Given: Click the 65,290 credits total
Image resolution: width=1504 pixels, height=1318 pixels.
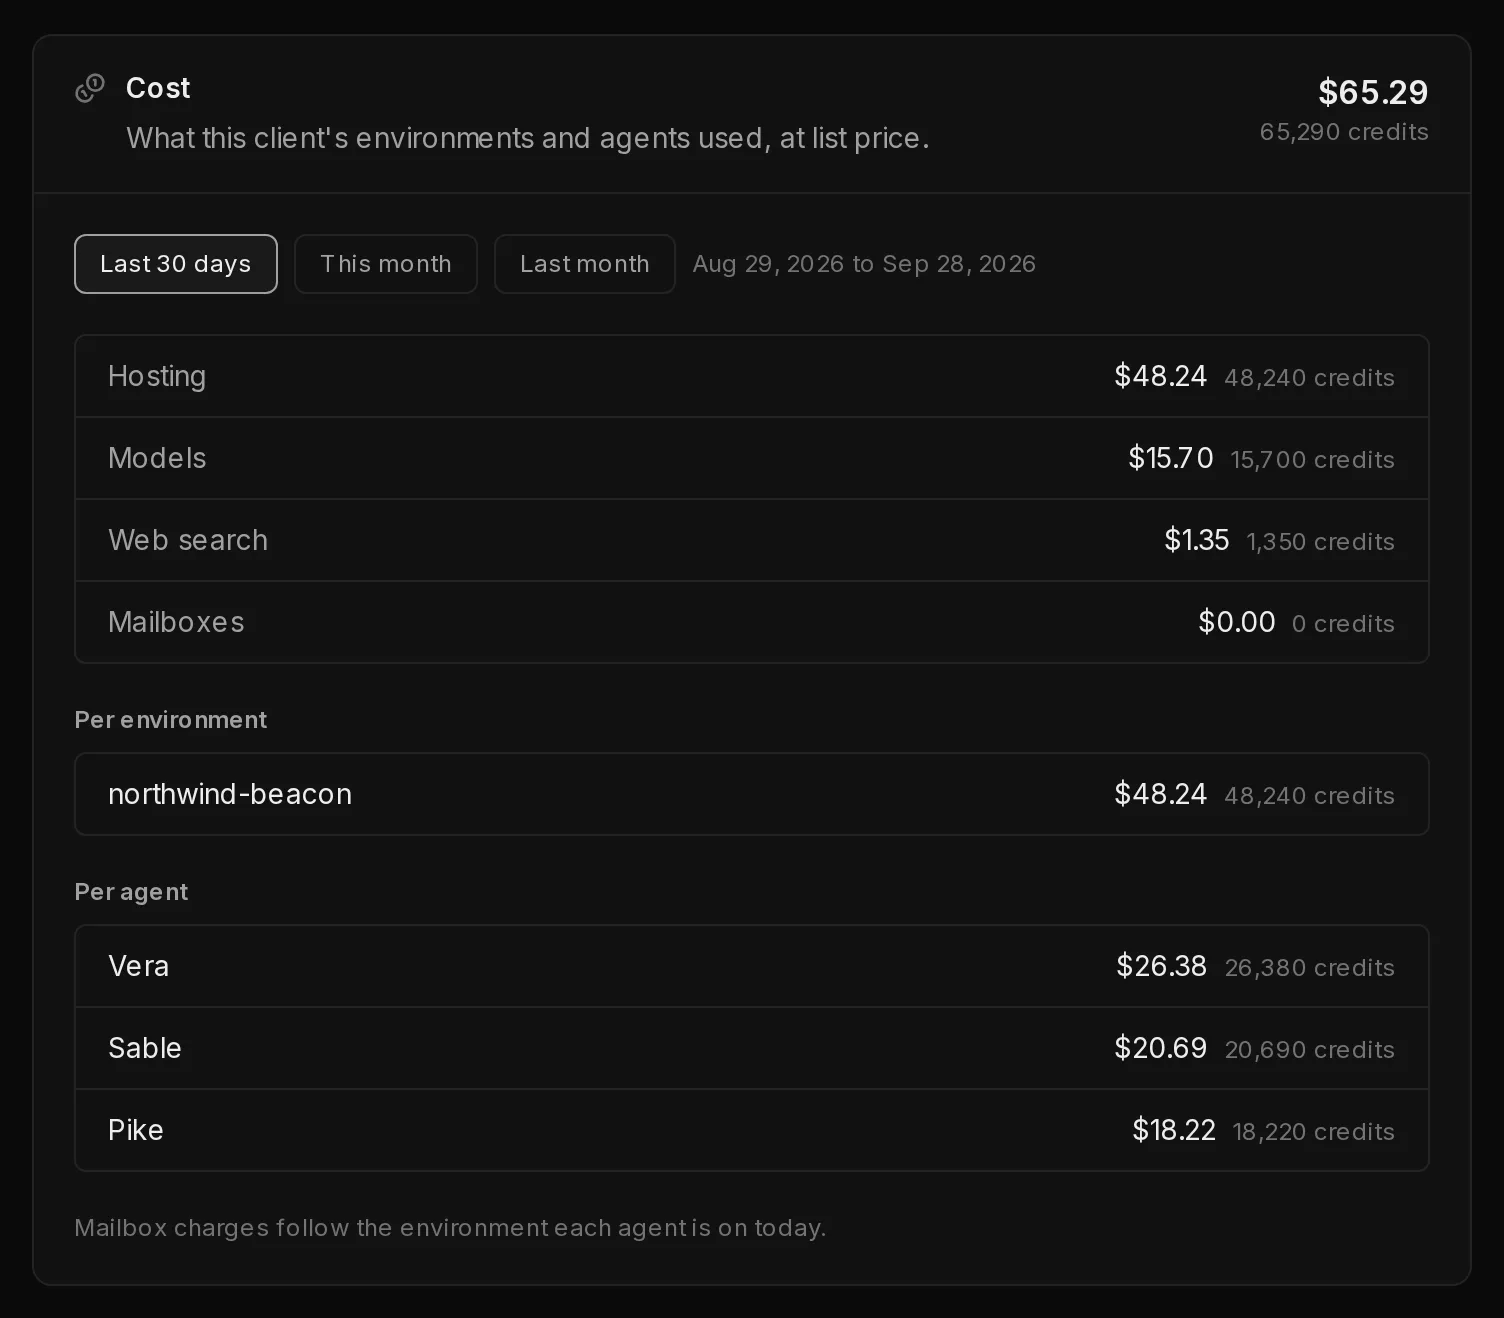Looking at the screenshot, I should click(x=1344, y=132).
